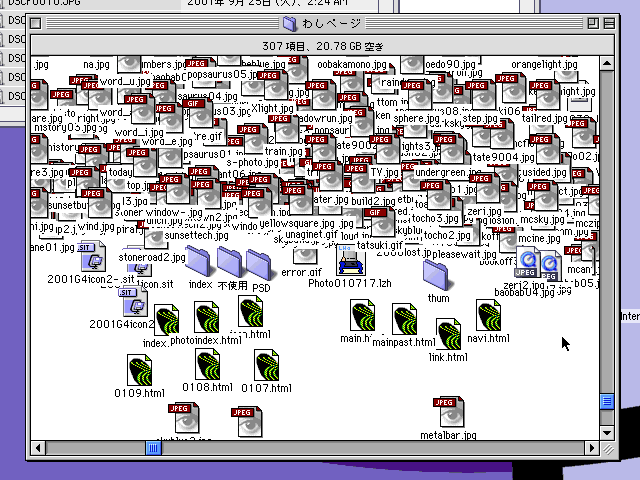Screen dimensions: 640x480
Task: Click the horizontal scrollbar right arrow
Action: point(590,448)
